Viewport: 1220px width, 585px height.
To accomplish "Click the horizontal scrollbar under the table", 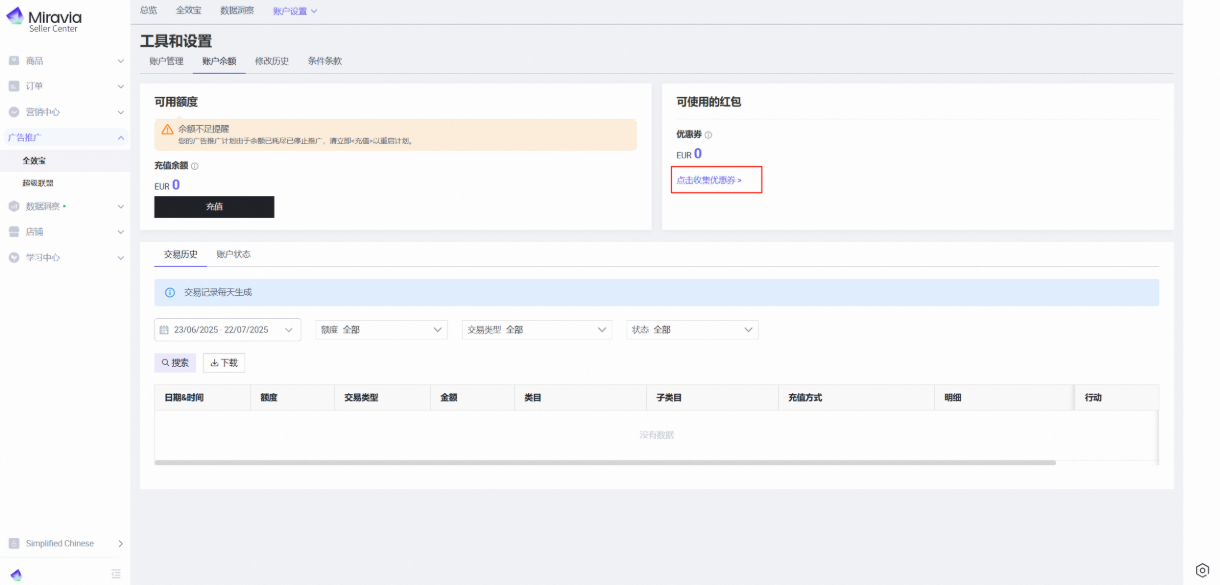I will pyautogui.click(x=604, y=463).
